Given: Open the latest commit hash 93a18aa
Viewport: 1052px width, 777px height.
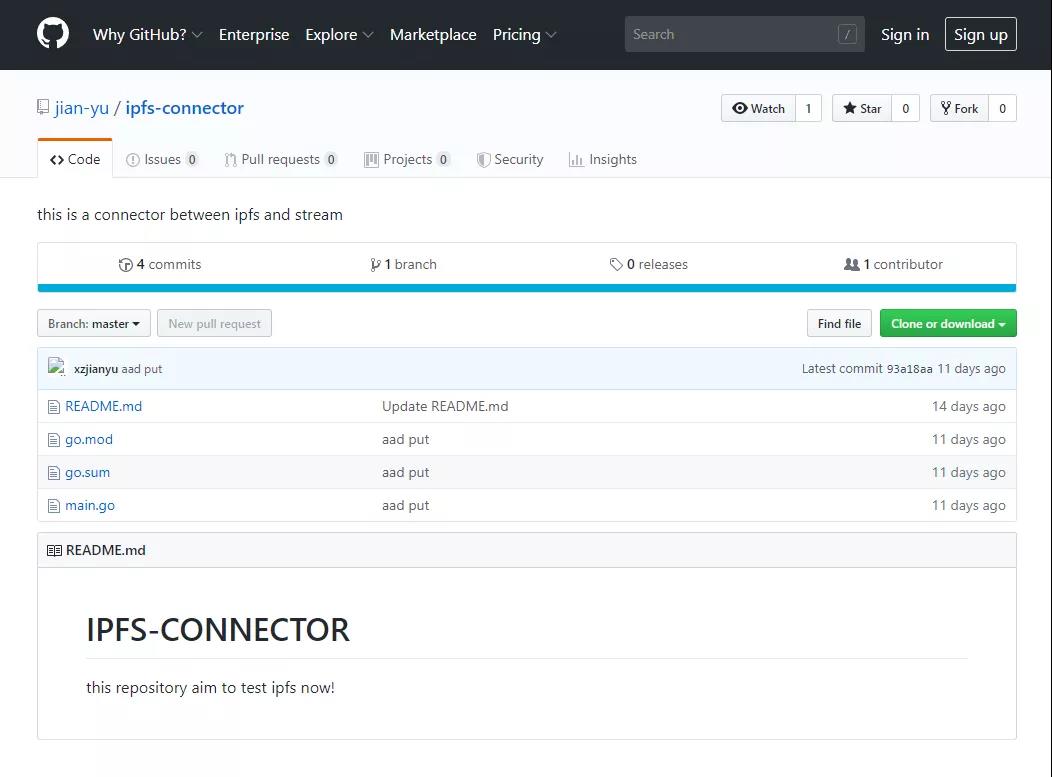Looking at the screenshot, I should click(909, 369).
